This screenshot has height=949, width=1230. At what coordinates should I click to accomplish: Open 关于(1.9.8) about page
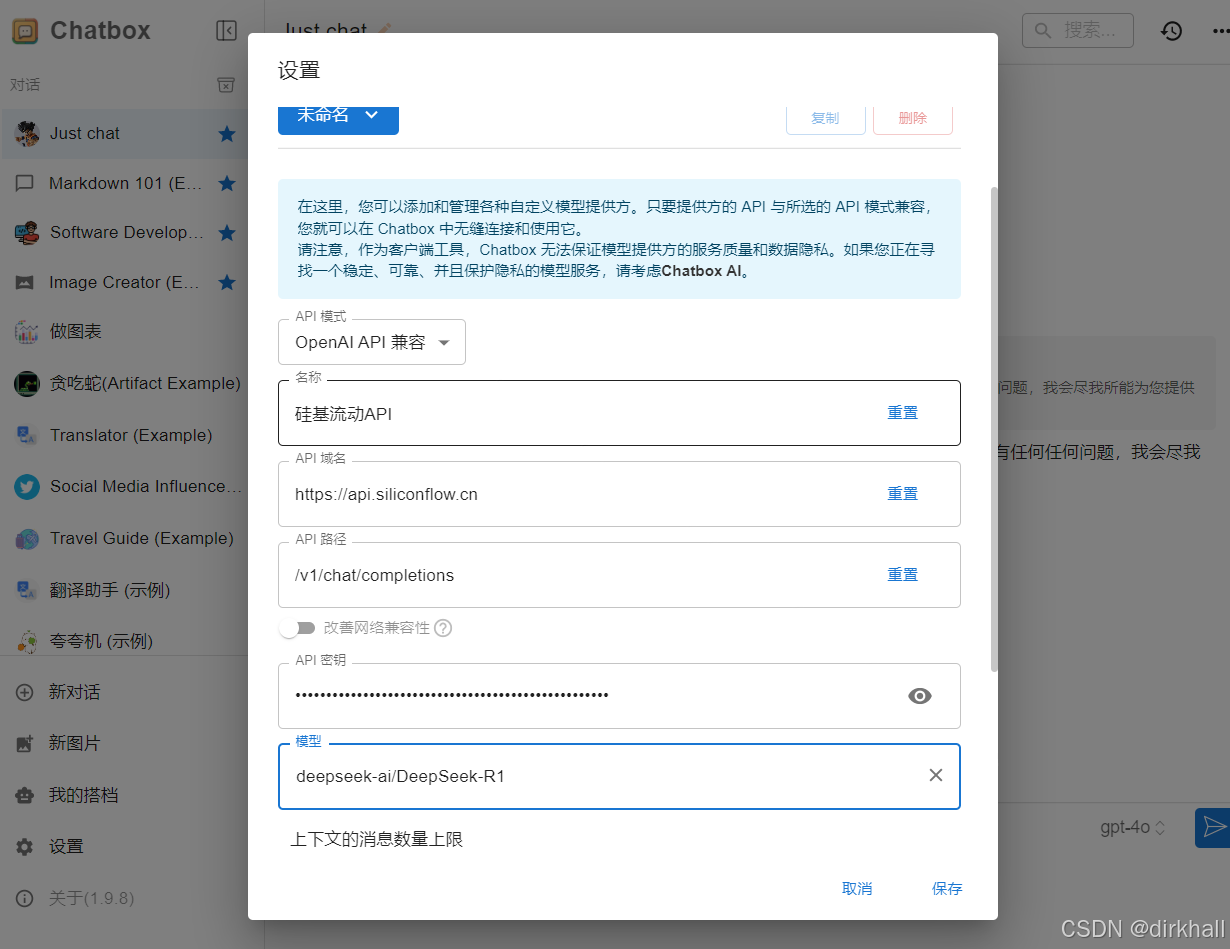tap(124, 898)
